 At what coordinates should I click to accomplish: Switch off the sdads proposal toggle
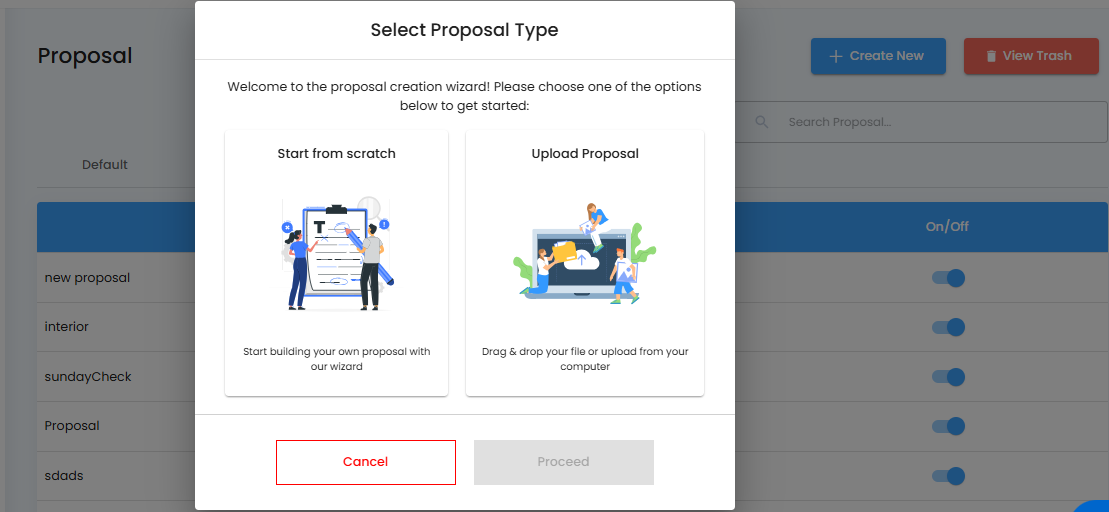pos(947,476)
